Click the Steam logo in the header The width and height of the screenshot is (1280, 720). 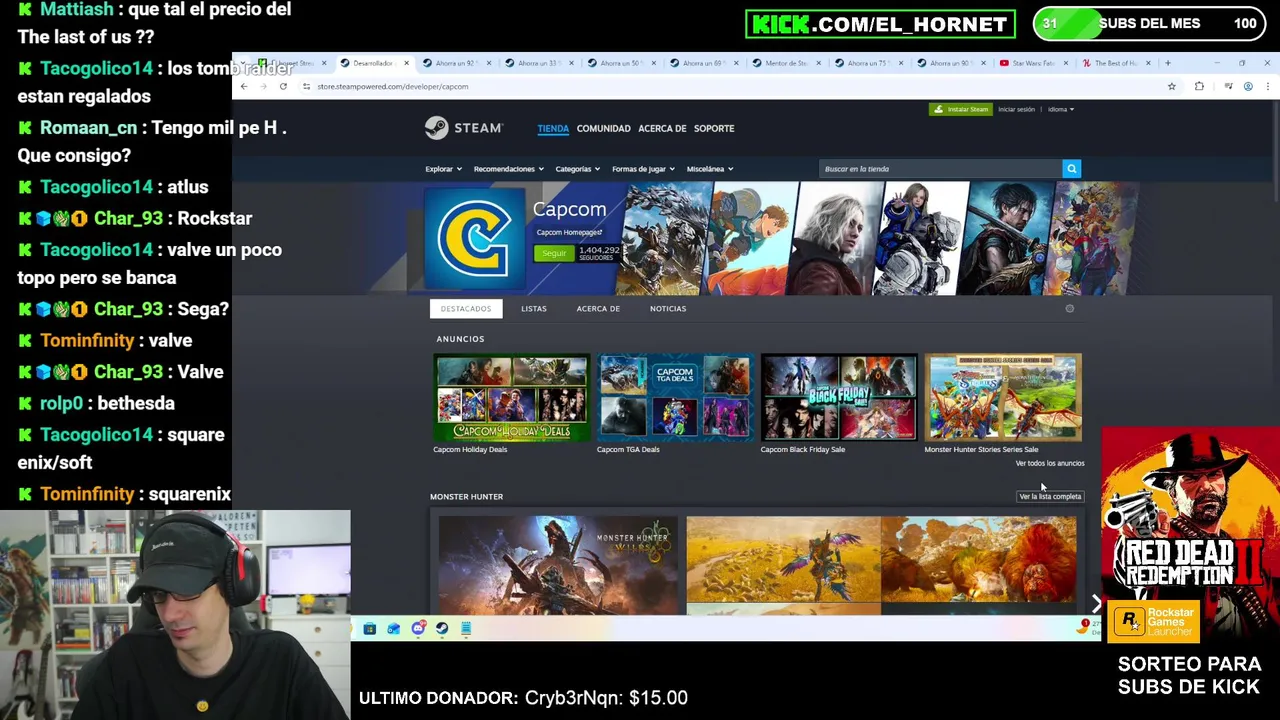click(x=463, y=128)
